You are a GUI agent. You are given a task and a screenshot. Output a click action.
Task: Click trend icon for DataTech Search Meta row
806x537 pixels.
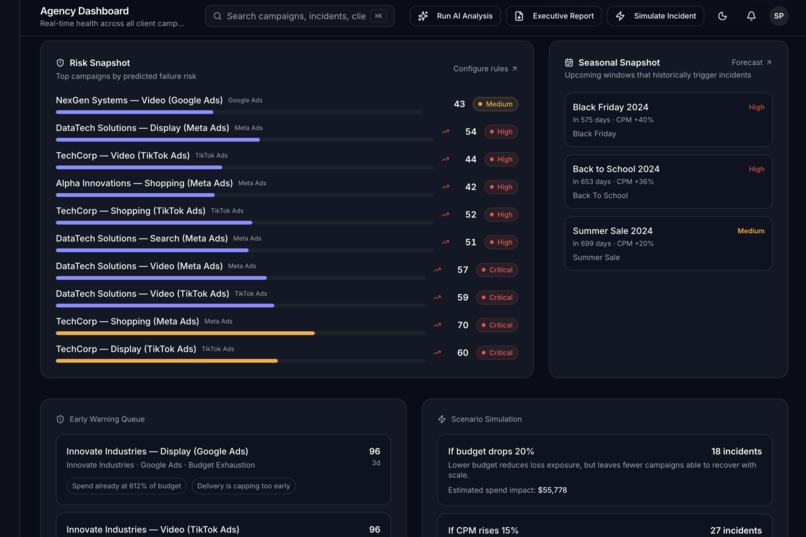click(446, 242)
